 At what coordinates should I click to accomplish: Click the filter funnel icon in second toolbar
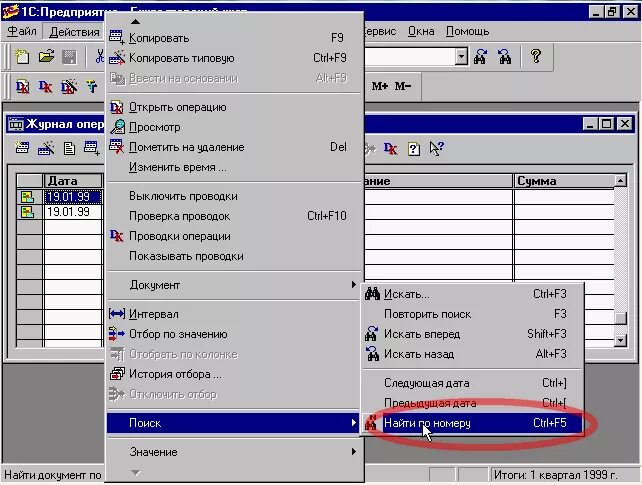pyautogui.click(x=91, y=86)
